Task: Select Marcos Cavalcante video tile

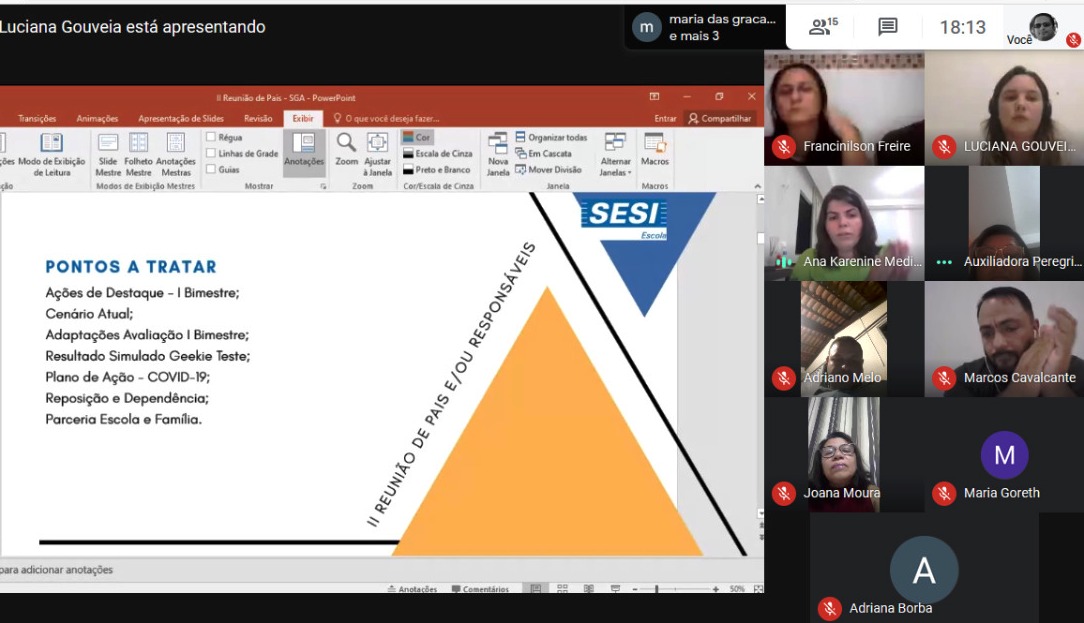Action: [1004, 339]
